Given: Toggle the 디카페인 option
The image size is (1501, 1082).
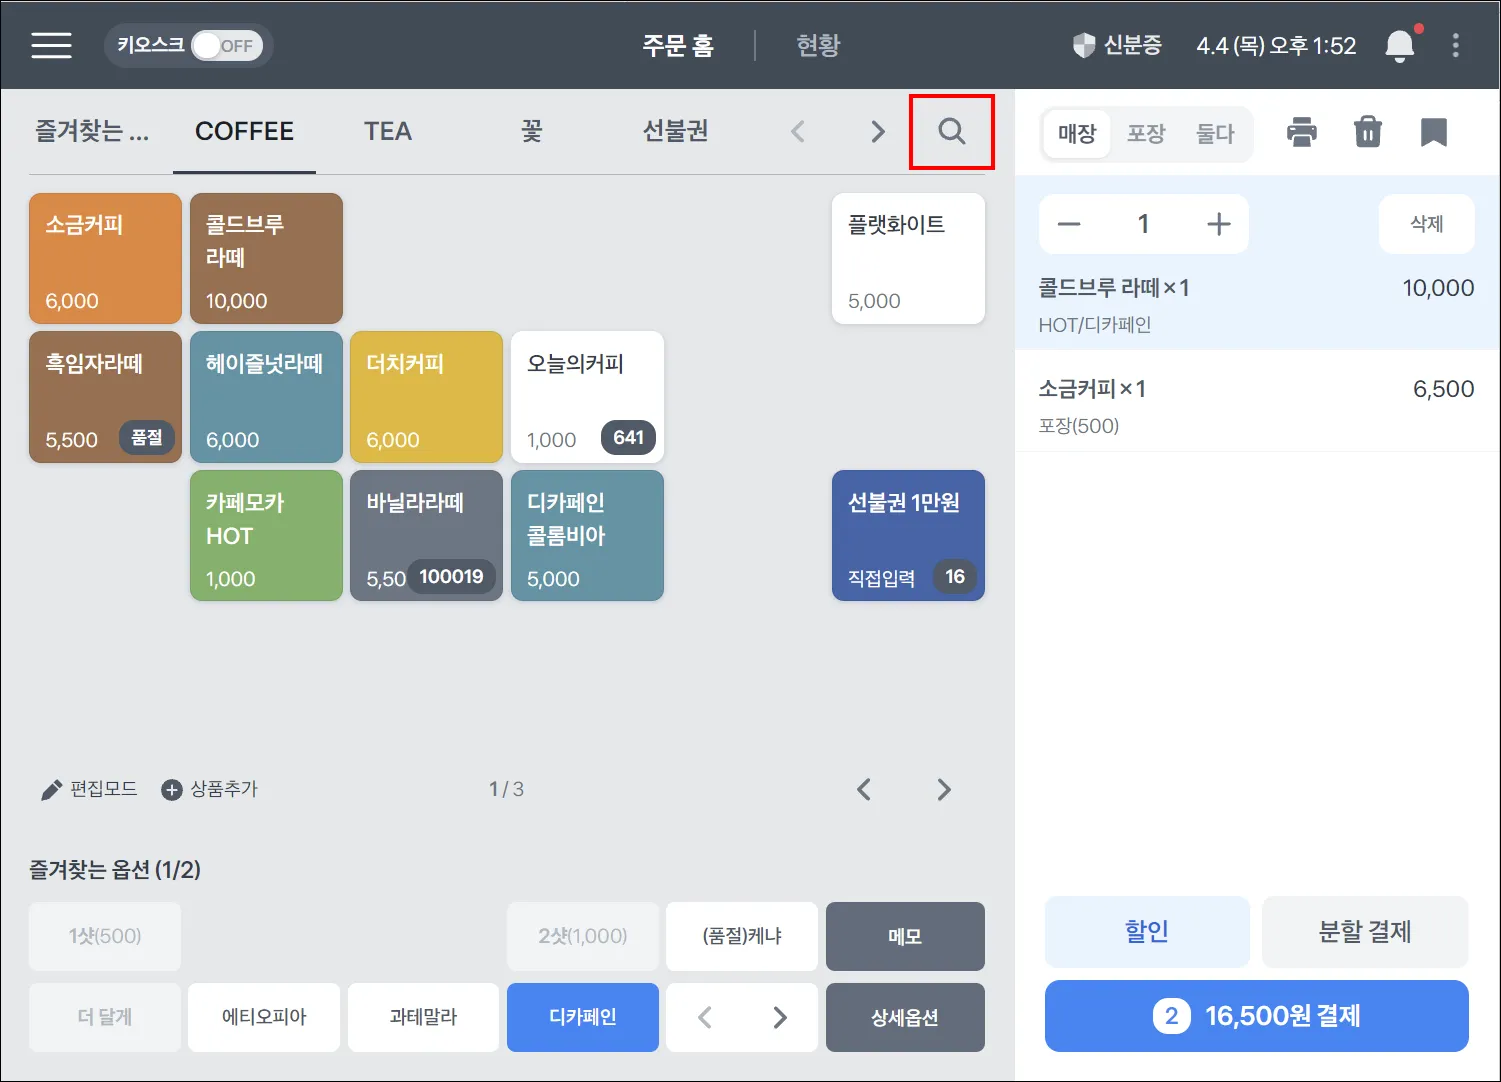Looking at the screenshot, I should click(583, 1017).
